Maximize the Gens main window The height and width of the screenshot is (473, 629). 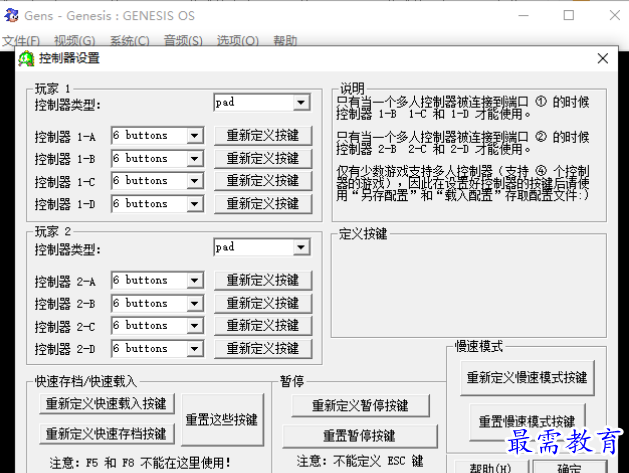(x=569, y=15)
